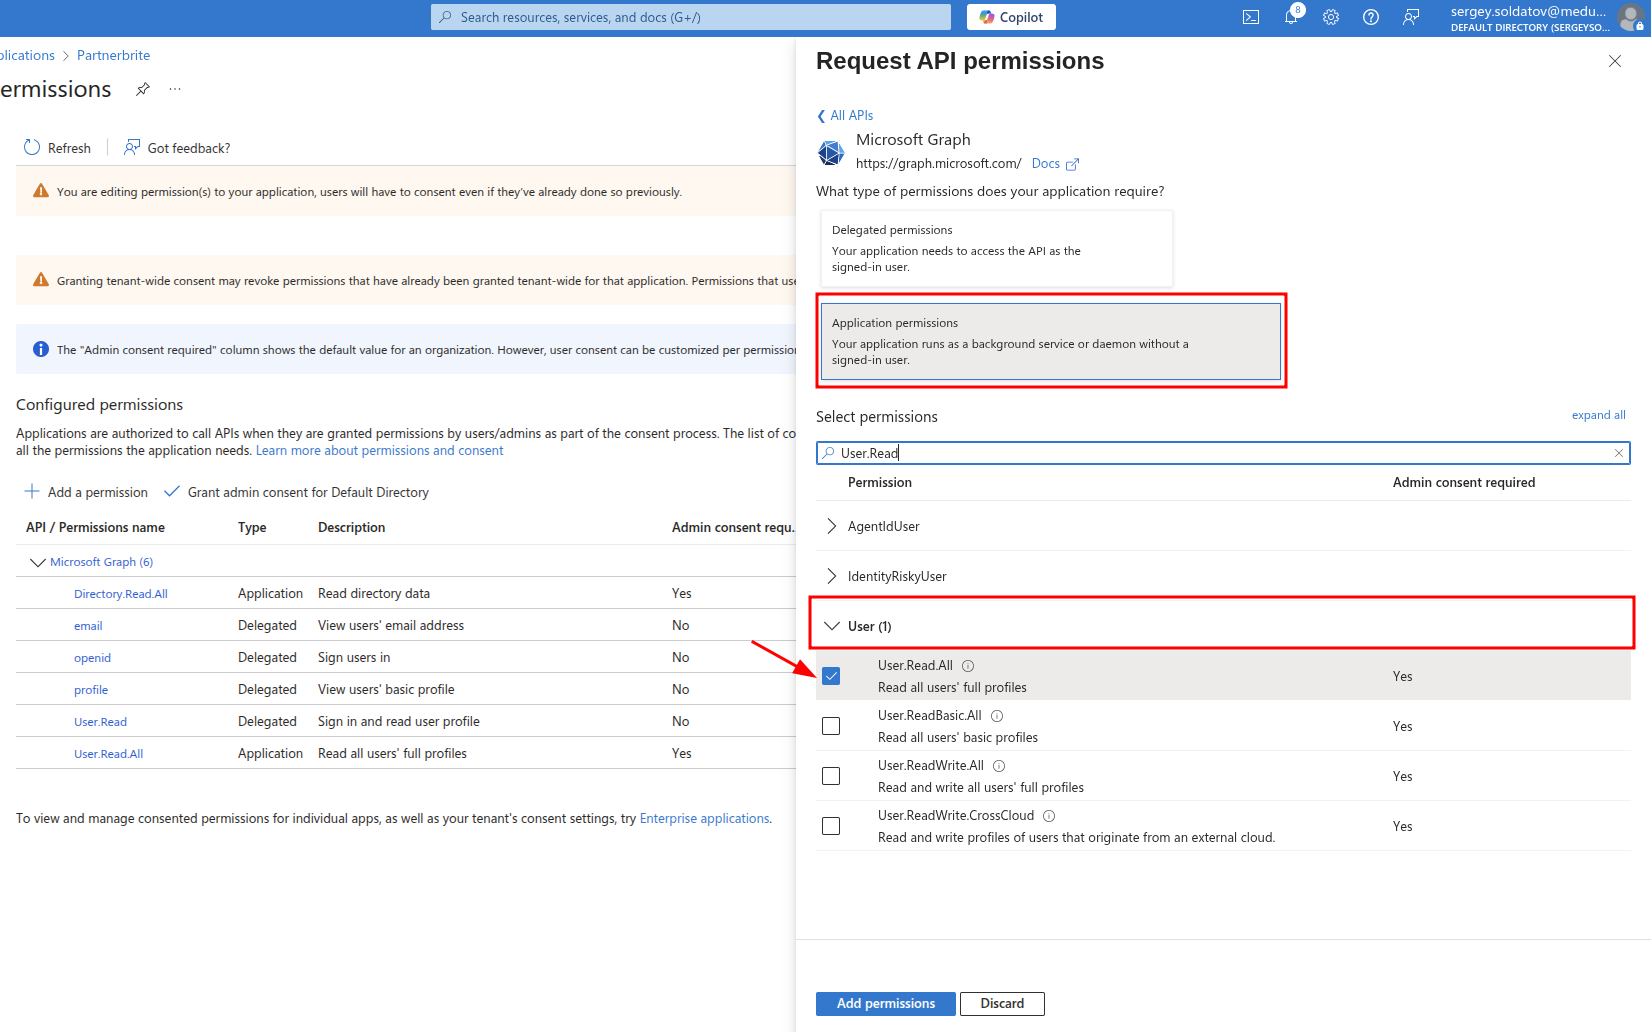Viewport: 1651px width, 1032px height.
Task: Click Add a permission
Action: 86,492
